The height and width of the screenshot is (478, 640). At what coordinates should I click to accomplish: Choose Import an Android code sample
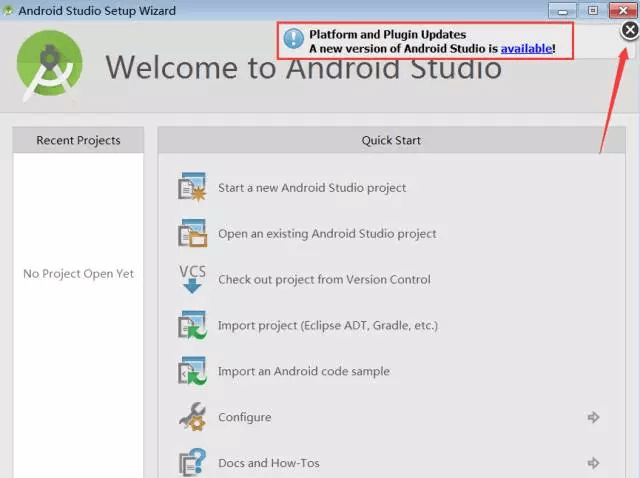tap(304, 371)
